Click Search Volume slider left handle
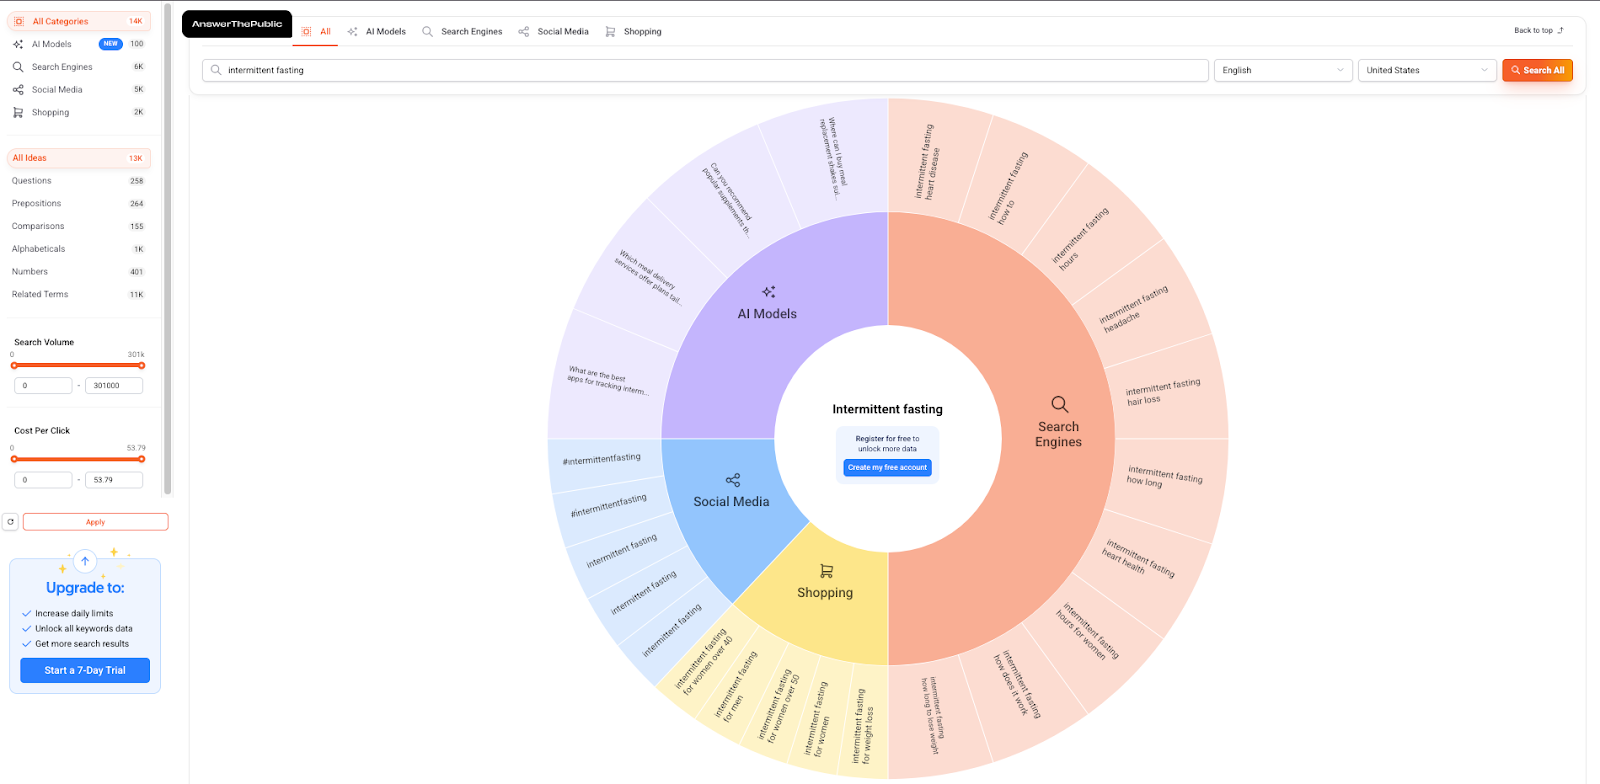The height and width of the screenshot is (784, 1600). tap(14, 365)
